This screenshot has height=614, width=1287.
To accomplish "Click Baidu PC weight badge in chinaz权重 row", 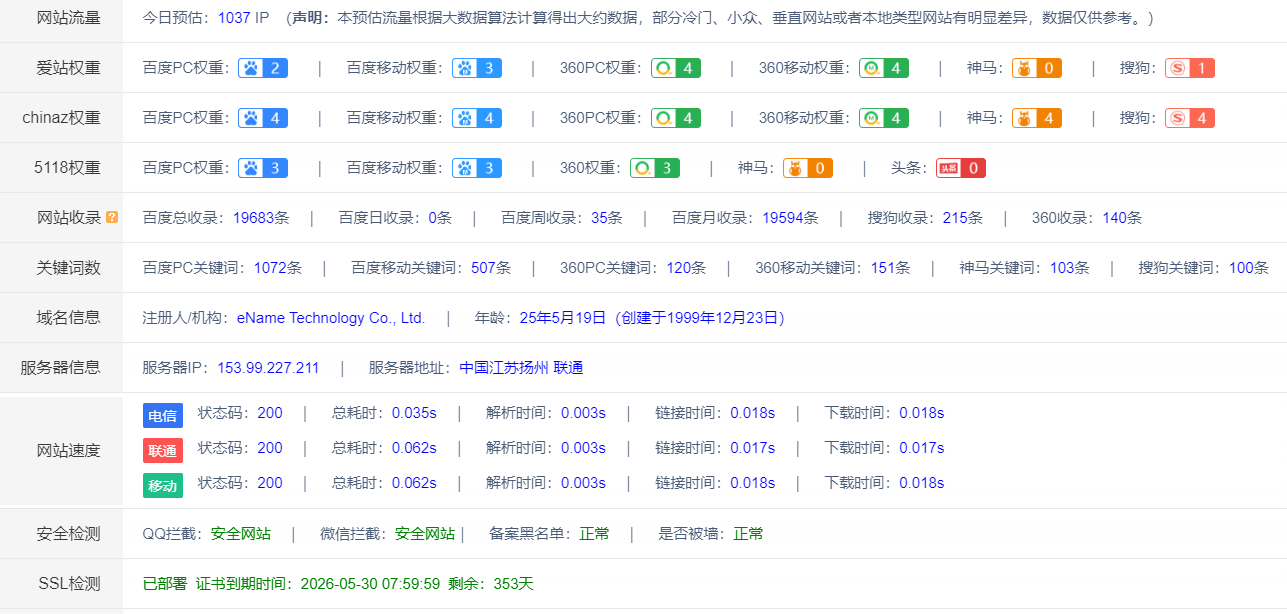I will (x=263, y=118).
